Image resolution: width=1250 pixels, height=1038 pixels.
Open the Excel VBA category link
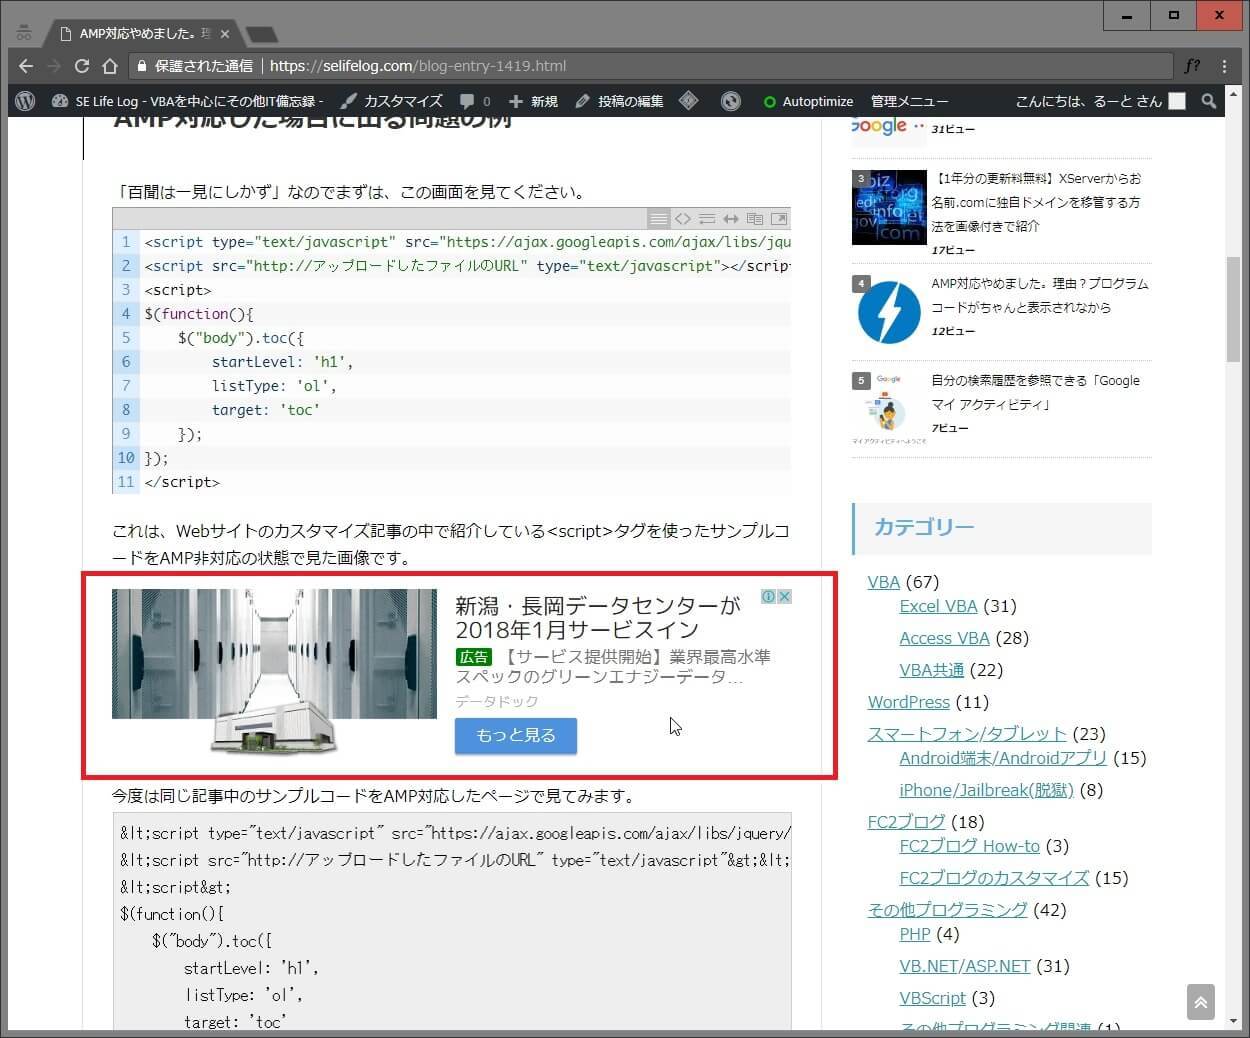[x=938, y=606]
